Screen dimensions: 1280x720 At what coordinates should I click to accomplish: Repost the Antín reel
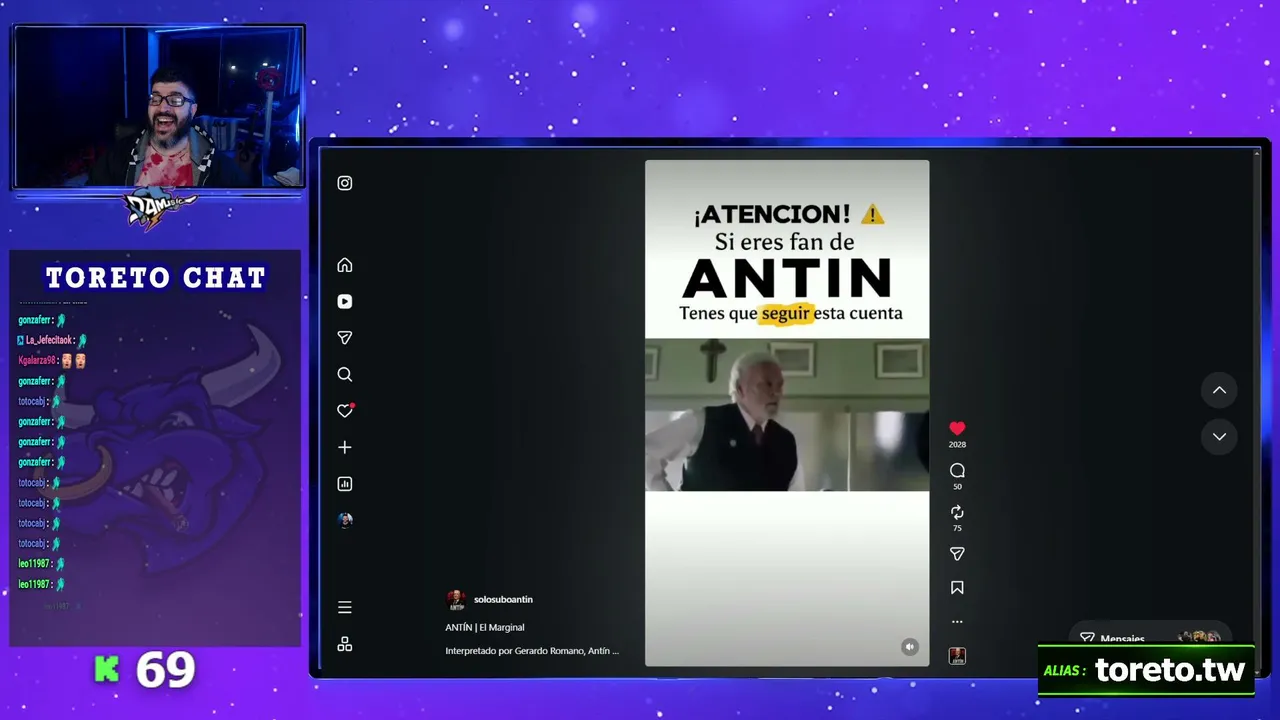(957, 512)
